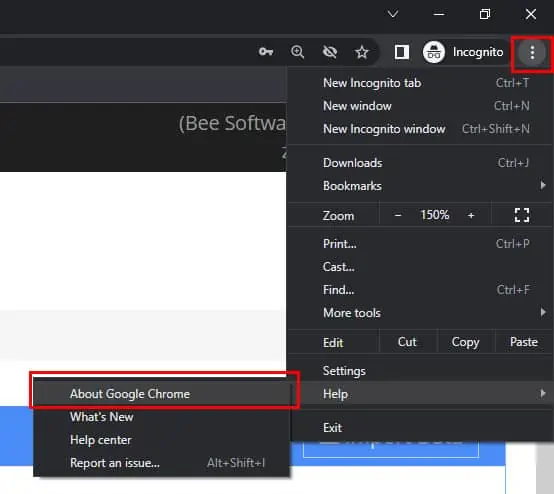Select Find... in the menu
The image size is (554, 494).
(x=420, y=290)
